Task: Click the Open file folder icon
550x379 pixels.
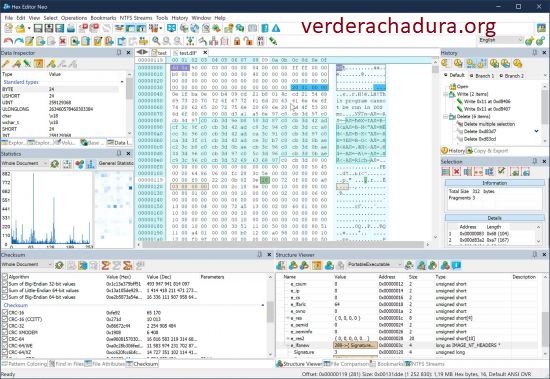Action: click(x=20, y=28)
